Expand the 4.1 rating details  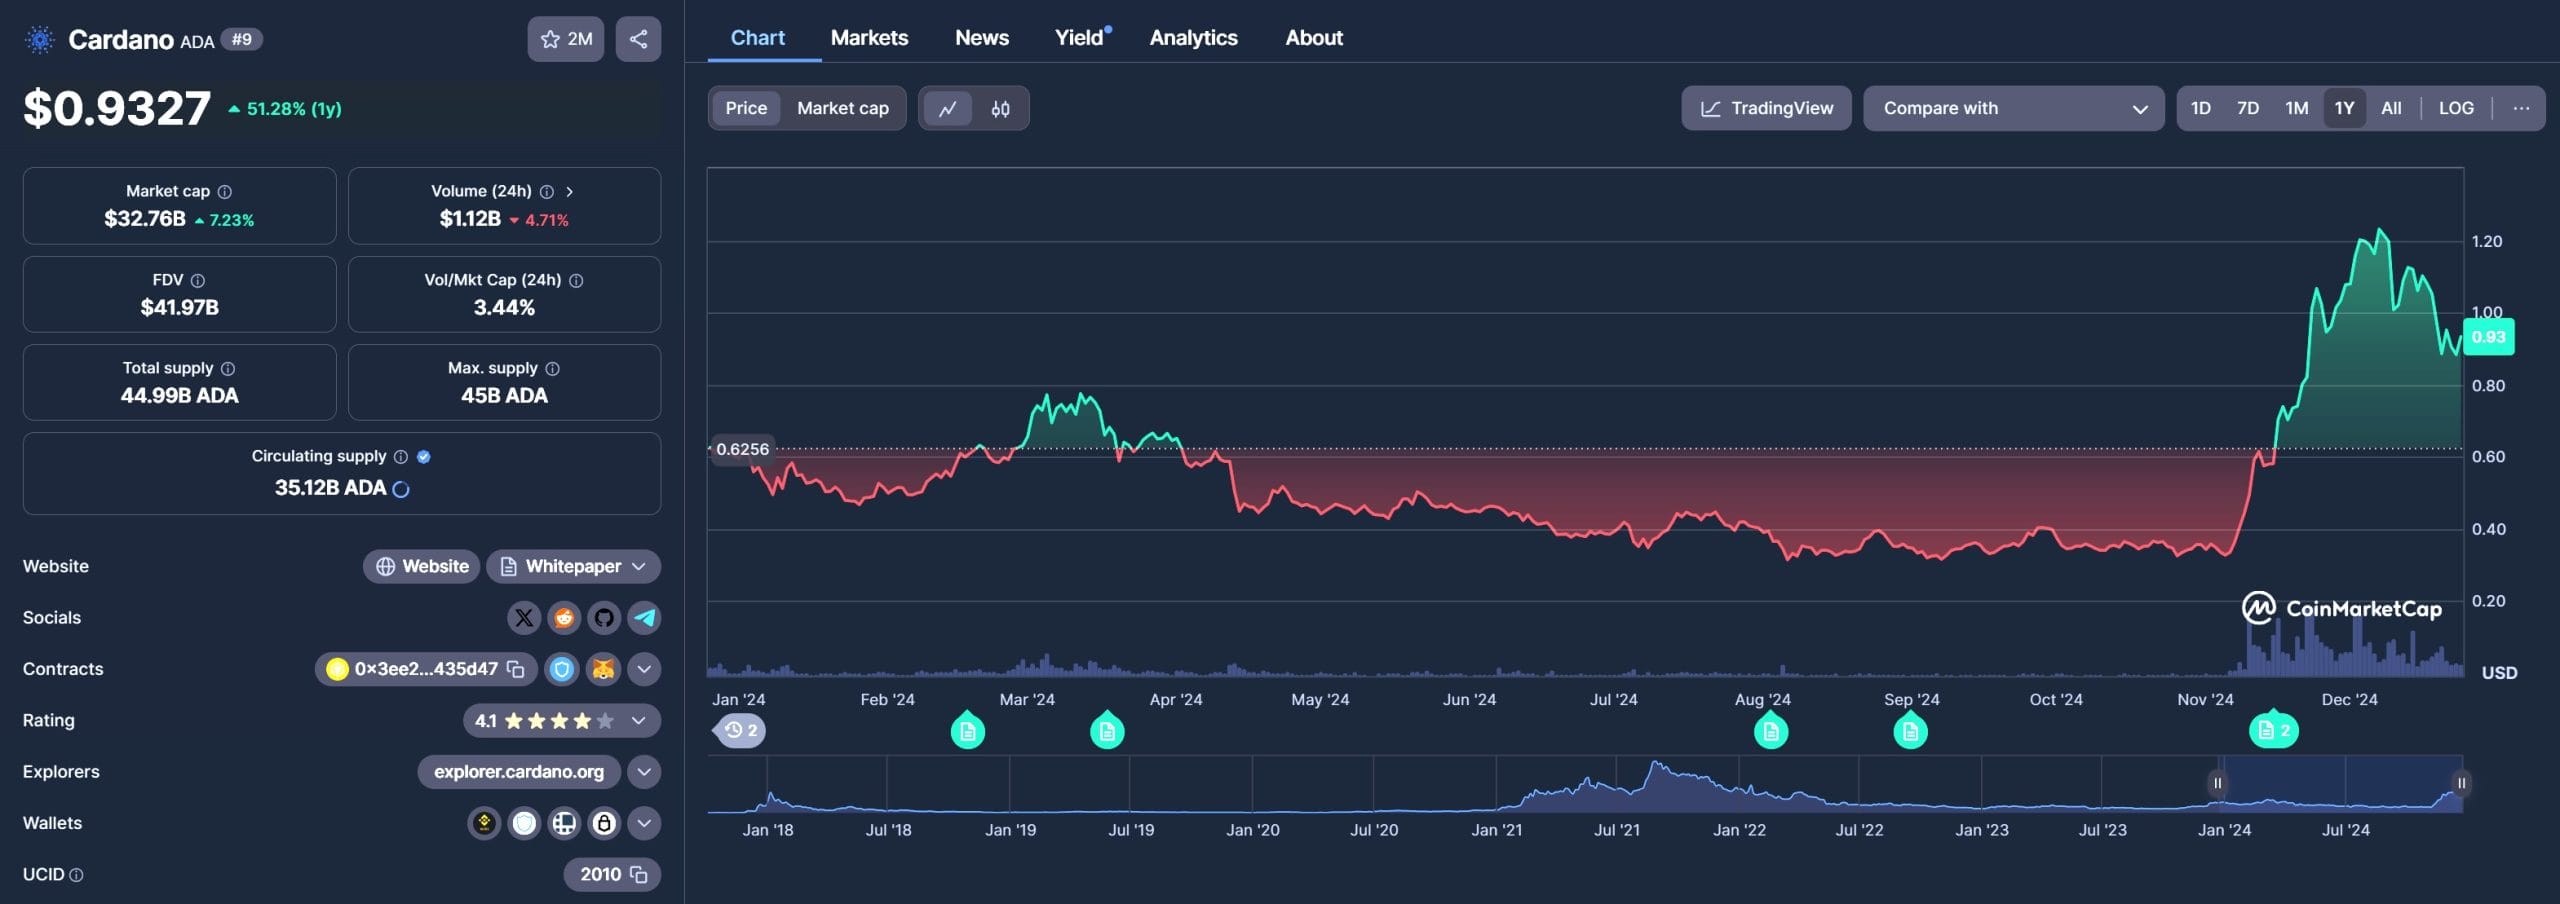561,721
